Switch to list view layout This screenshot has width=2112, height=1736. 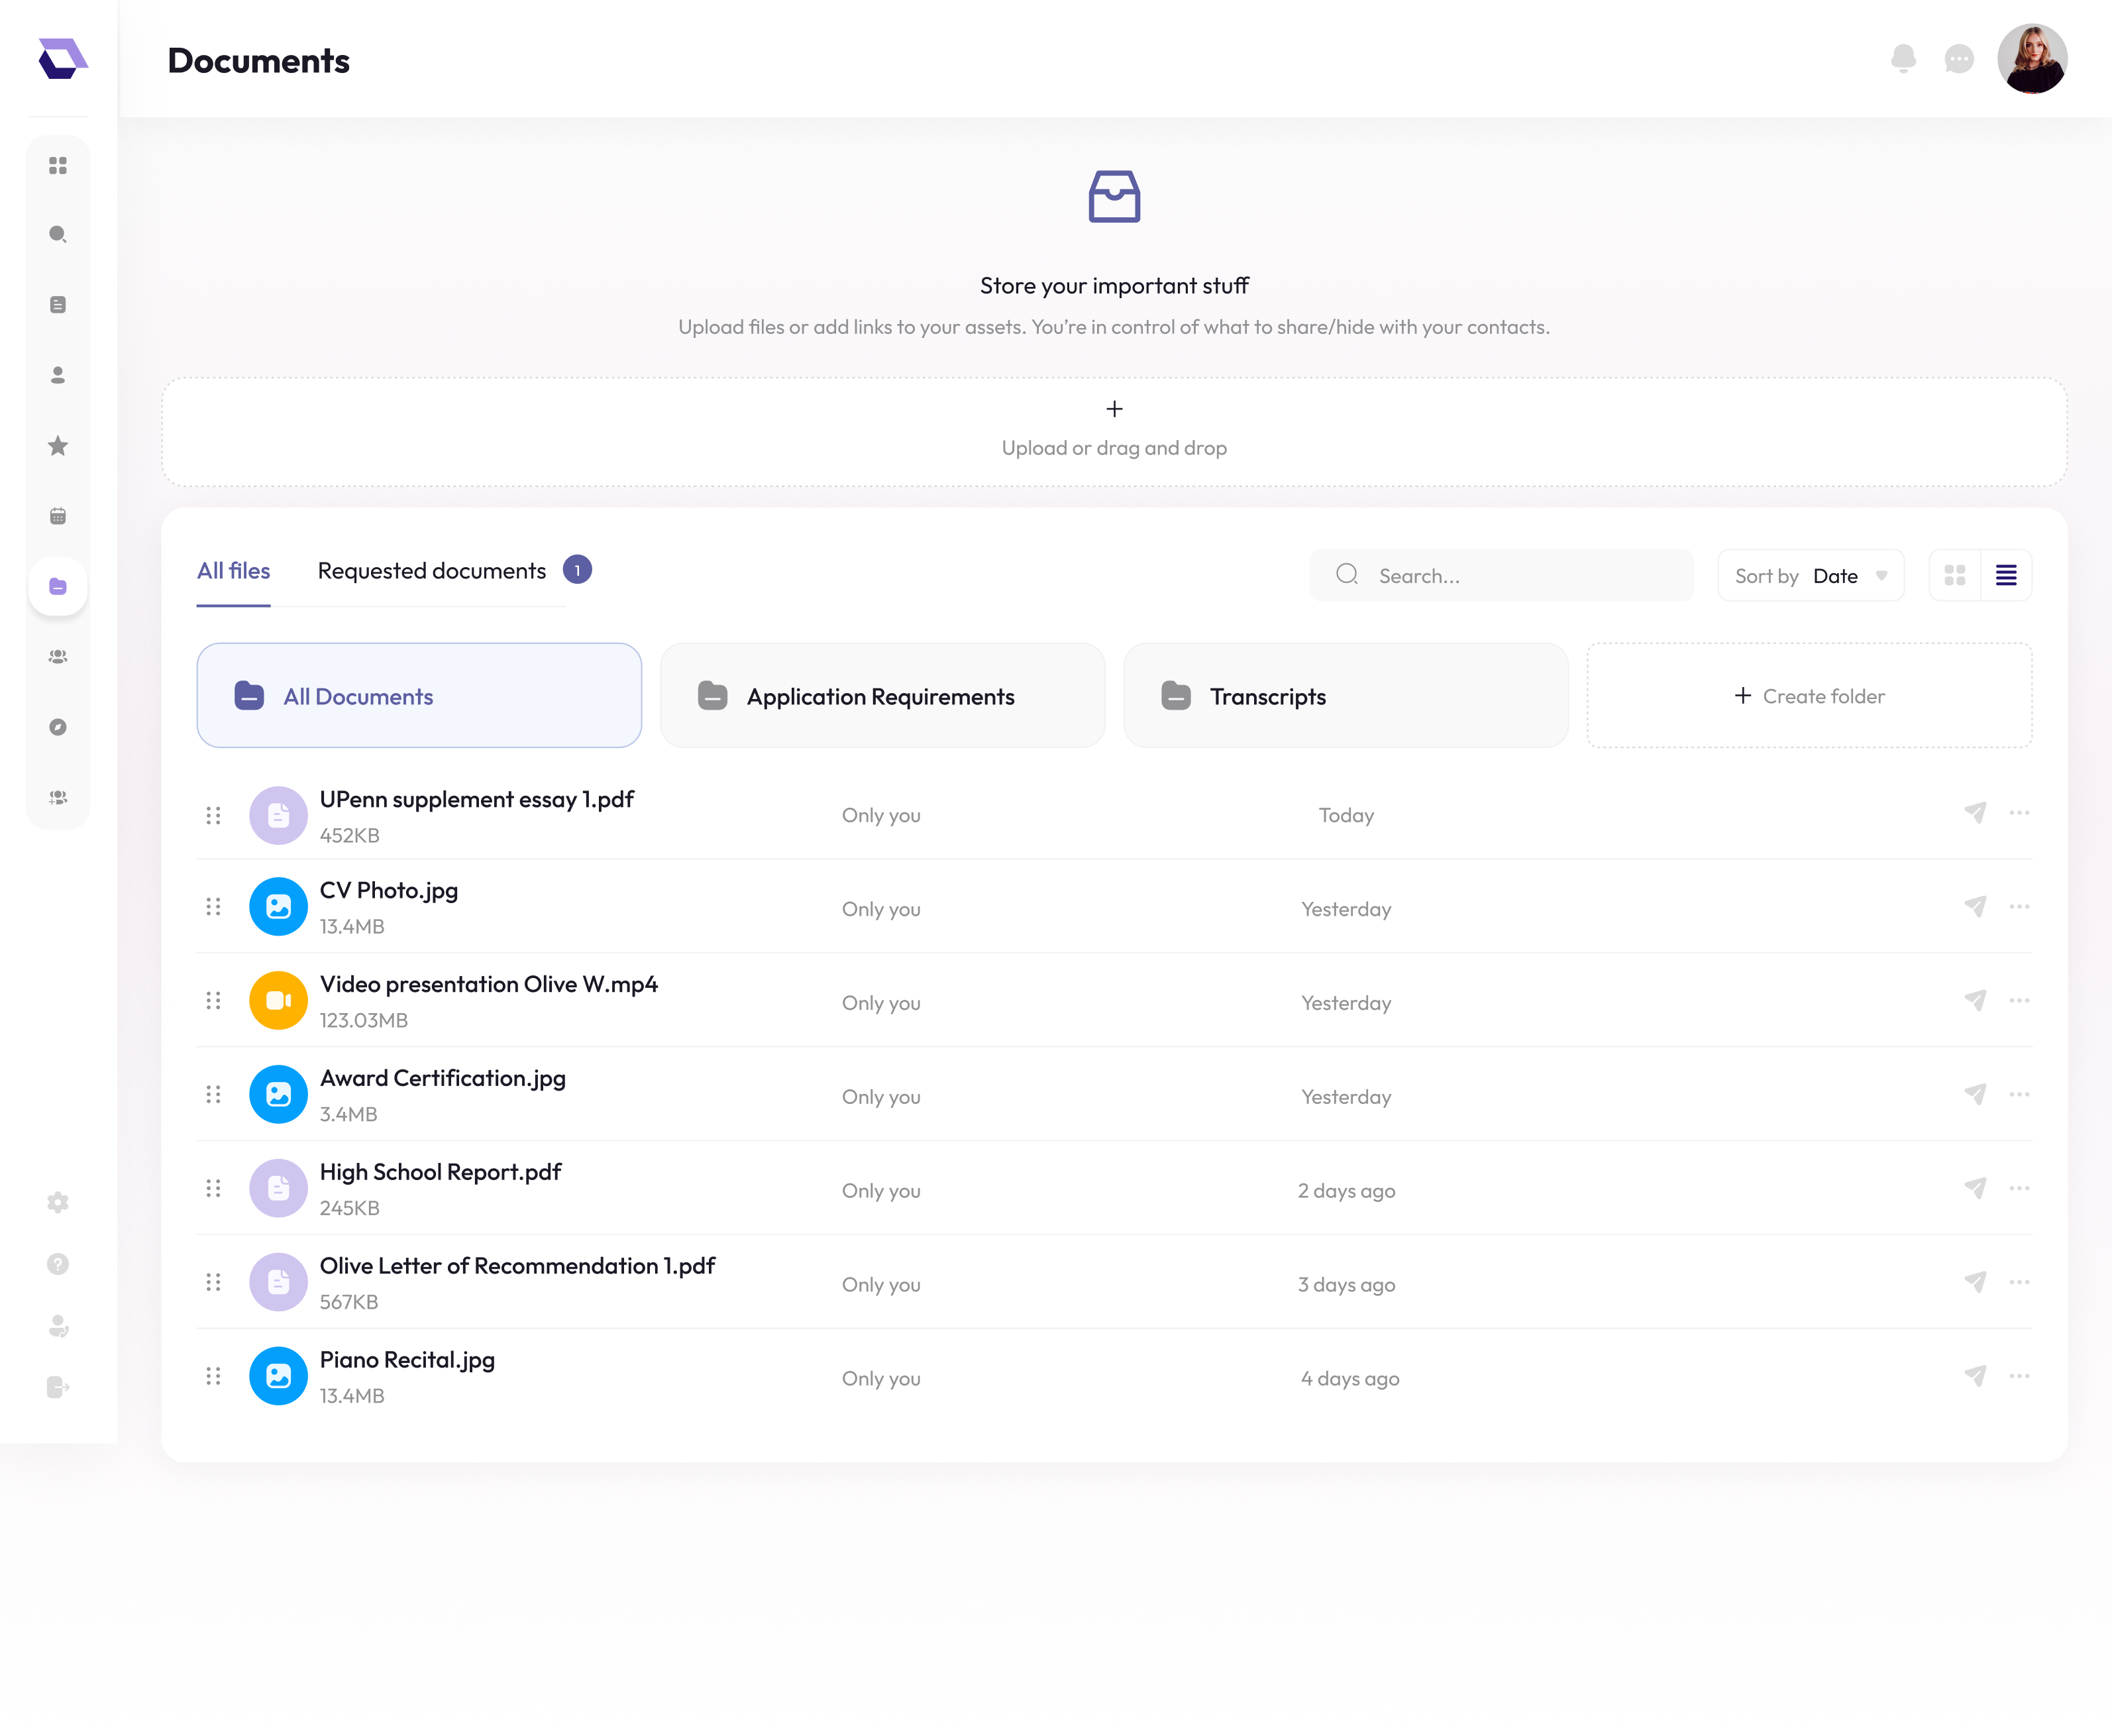(x=2006, y=575)
